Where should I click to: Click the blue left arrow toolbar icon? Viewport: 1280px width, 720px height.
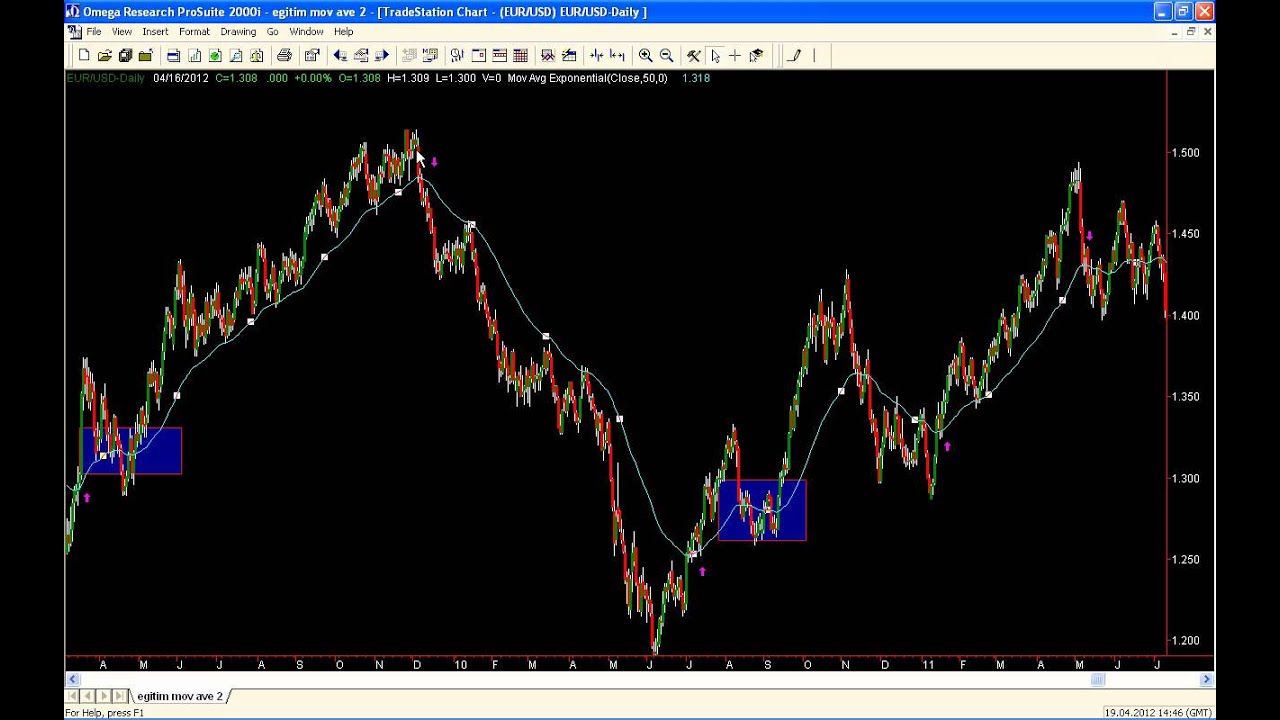[339, 56]
